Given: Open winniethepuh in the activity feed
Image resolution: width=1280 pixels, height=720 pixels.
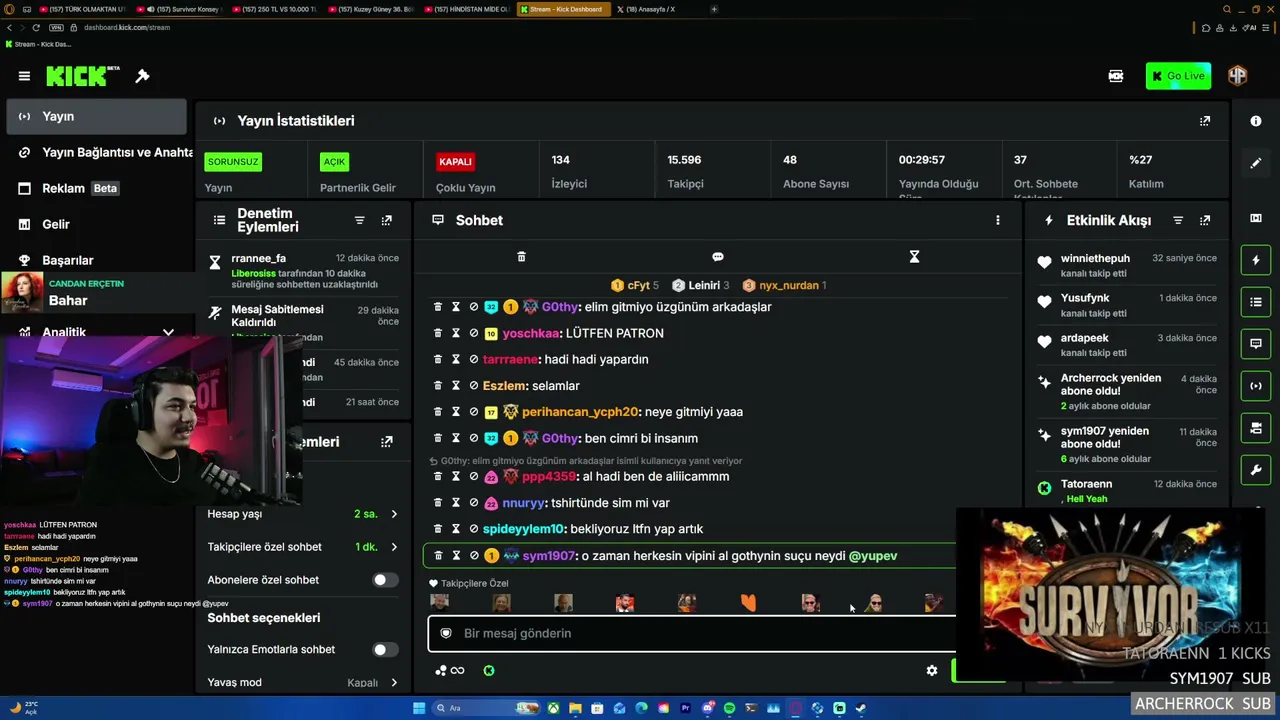Looking at the screenshot, I should (1095, 258).
